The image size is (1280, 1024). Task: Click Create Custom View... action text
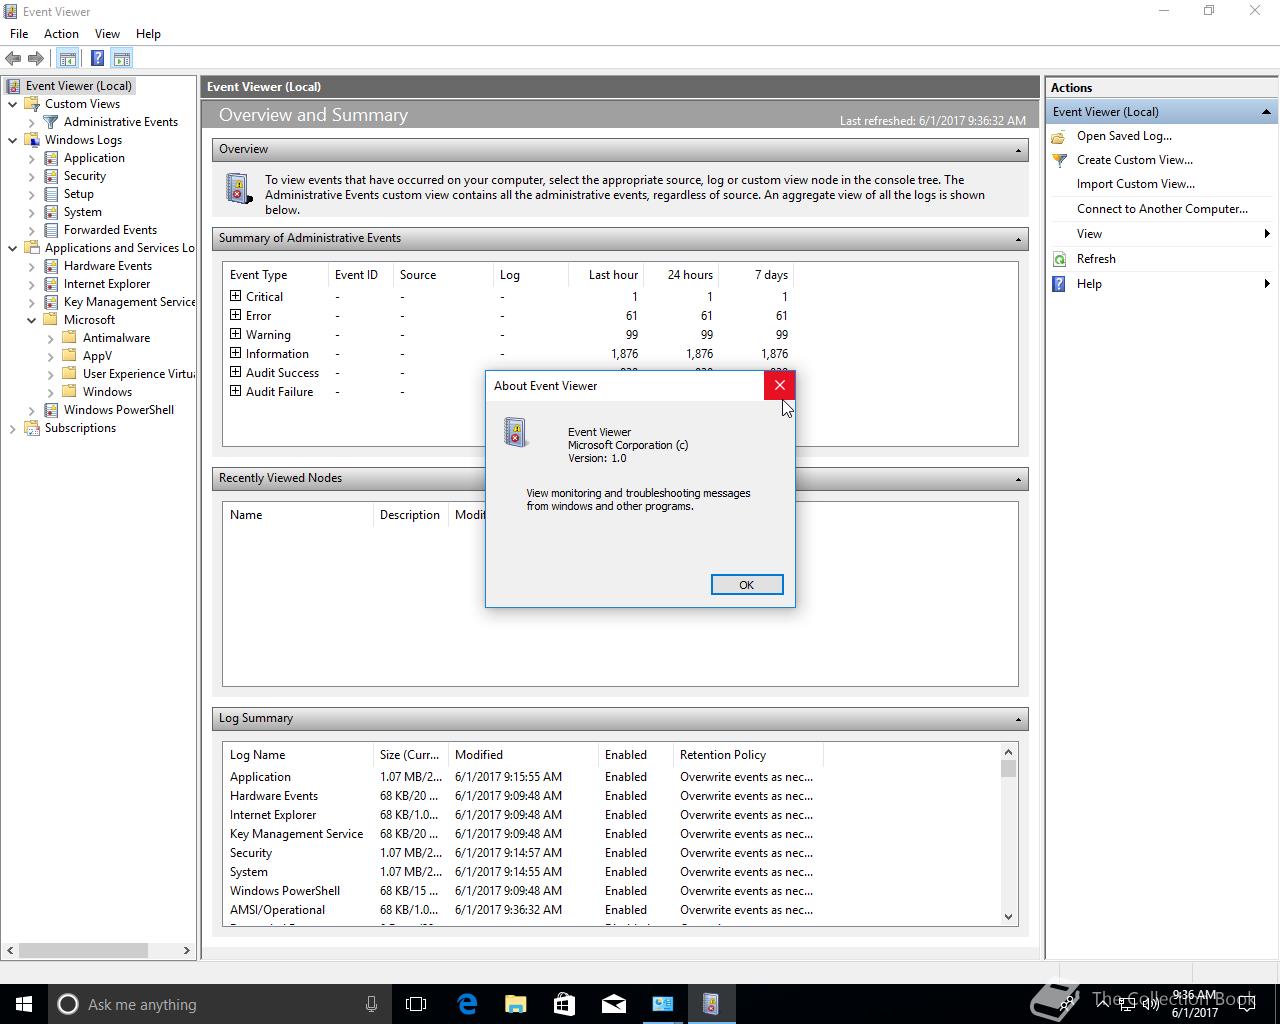click(x=1134, y=160)
